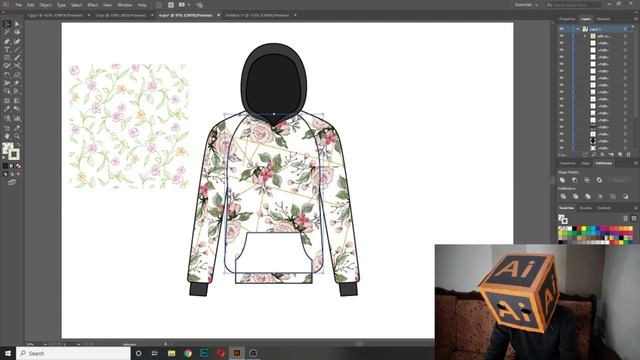Select the Direct Selection tool (white arrow)
The height and width of the screenshot is (360, 640).
point(17,24)
